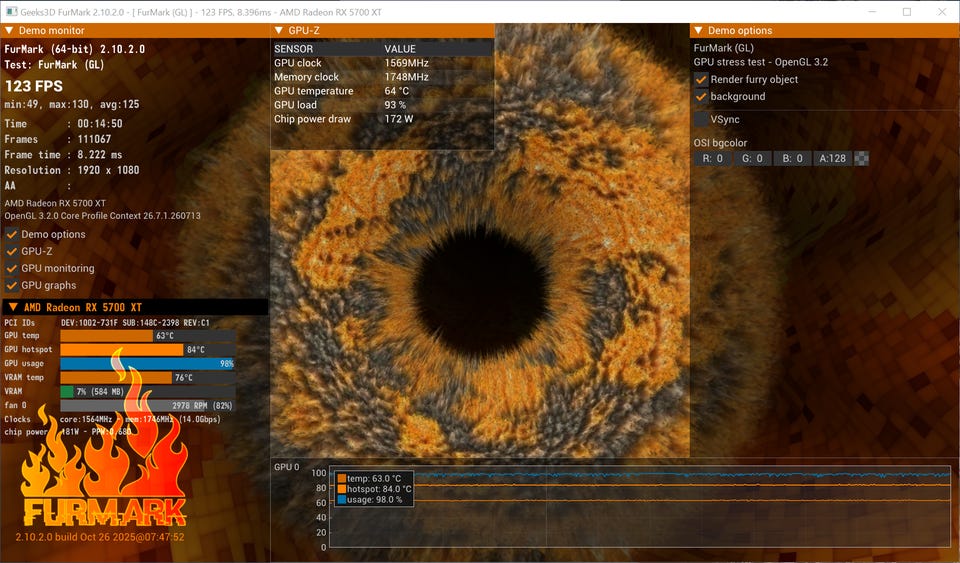Click the G: 0 color value field
The width and height of the screenshot is (960, 563).
point(752,158)
